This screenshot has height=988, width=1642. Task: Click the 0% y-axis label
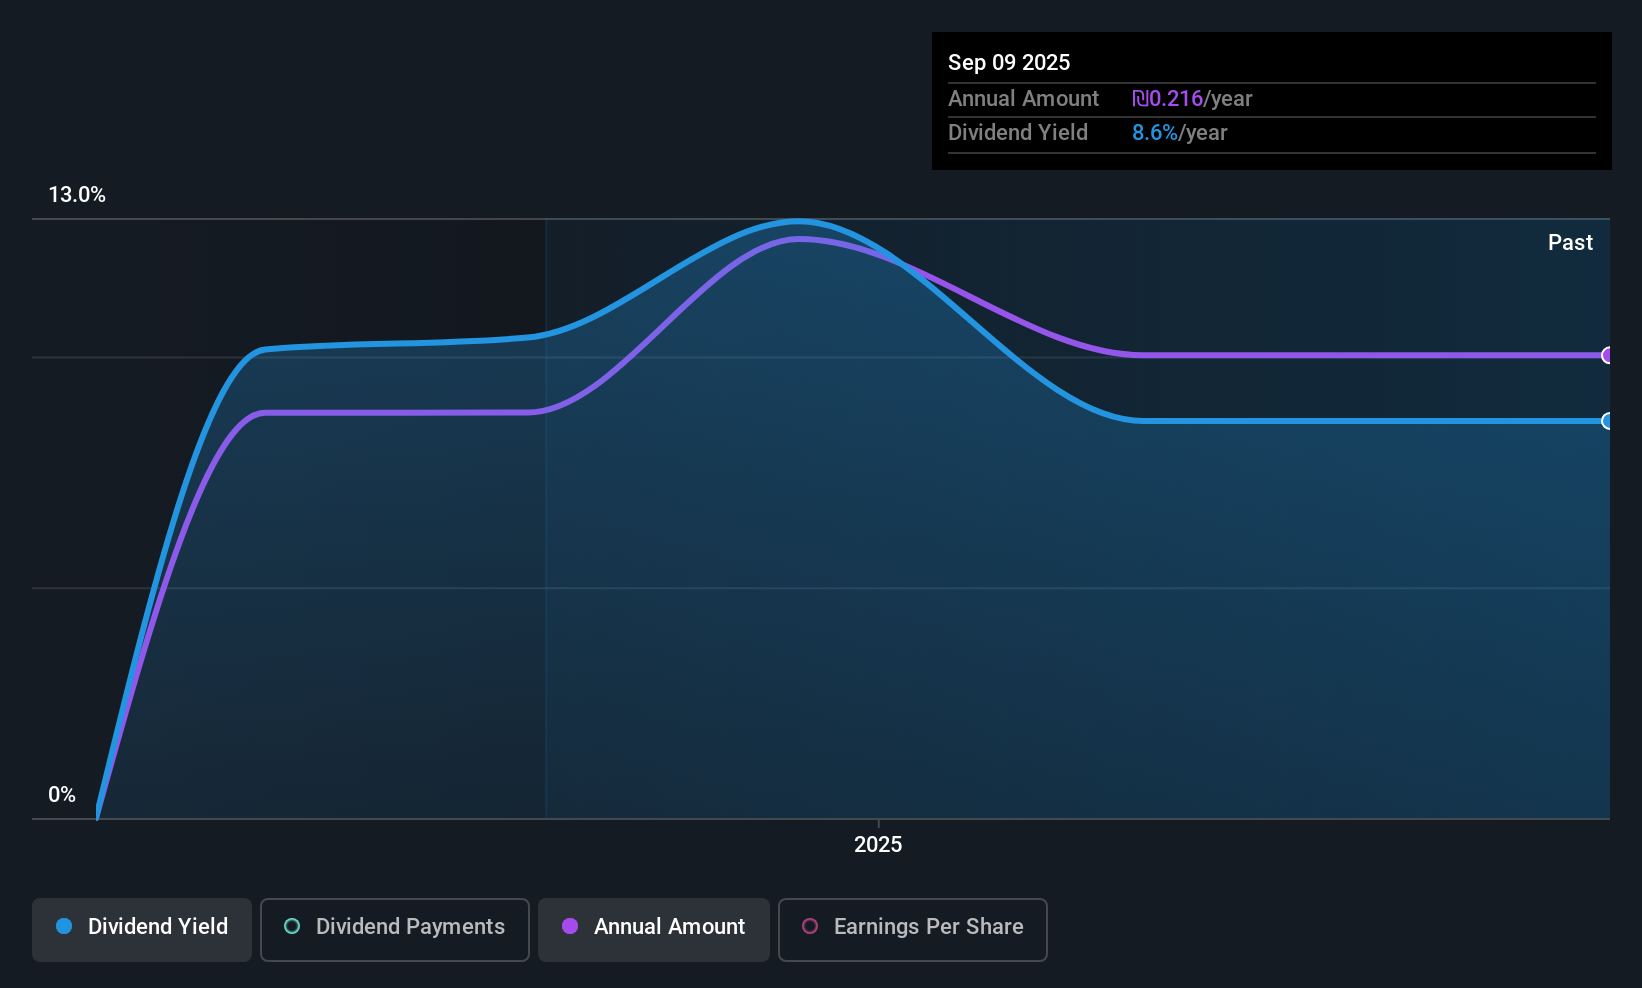point(62,795)
